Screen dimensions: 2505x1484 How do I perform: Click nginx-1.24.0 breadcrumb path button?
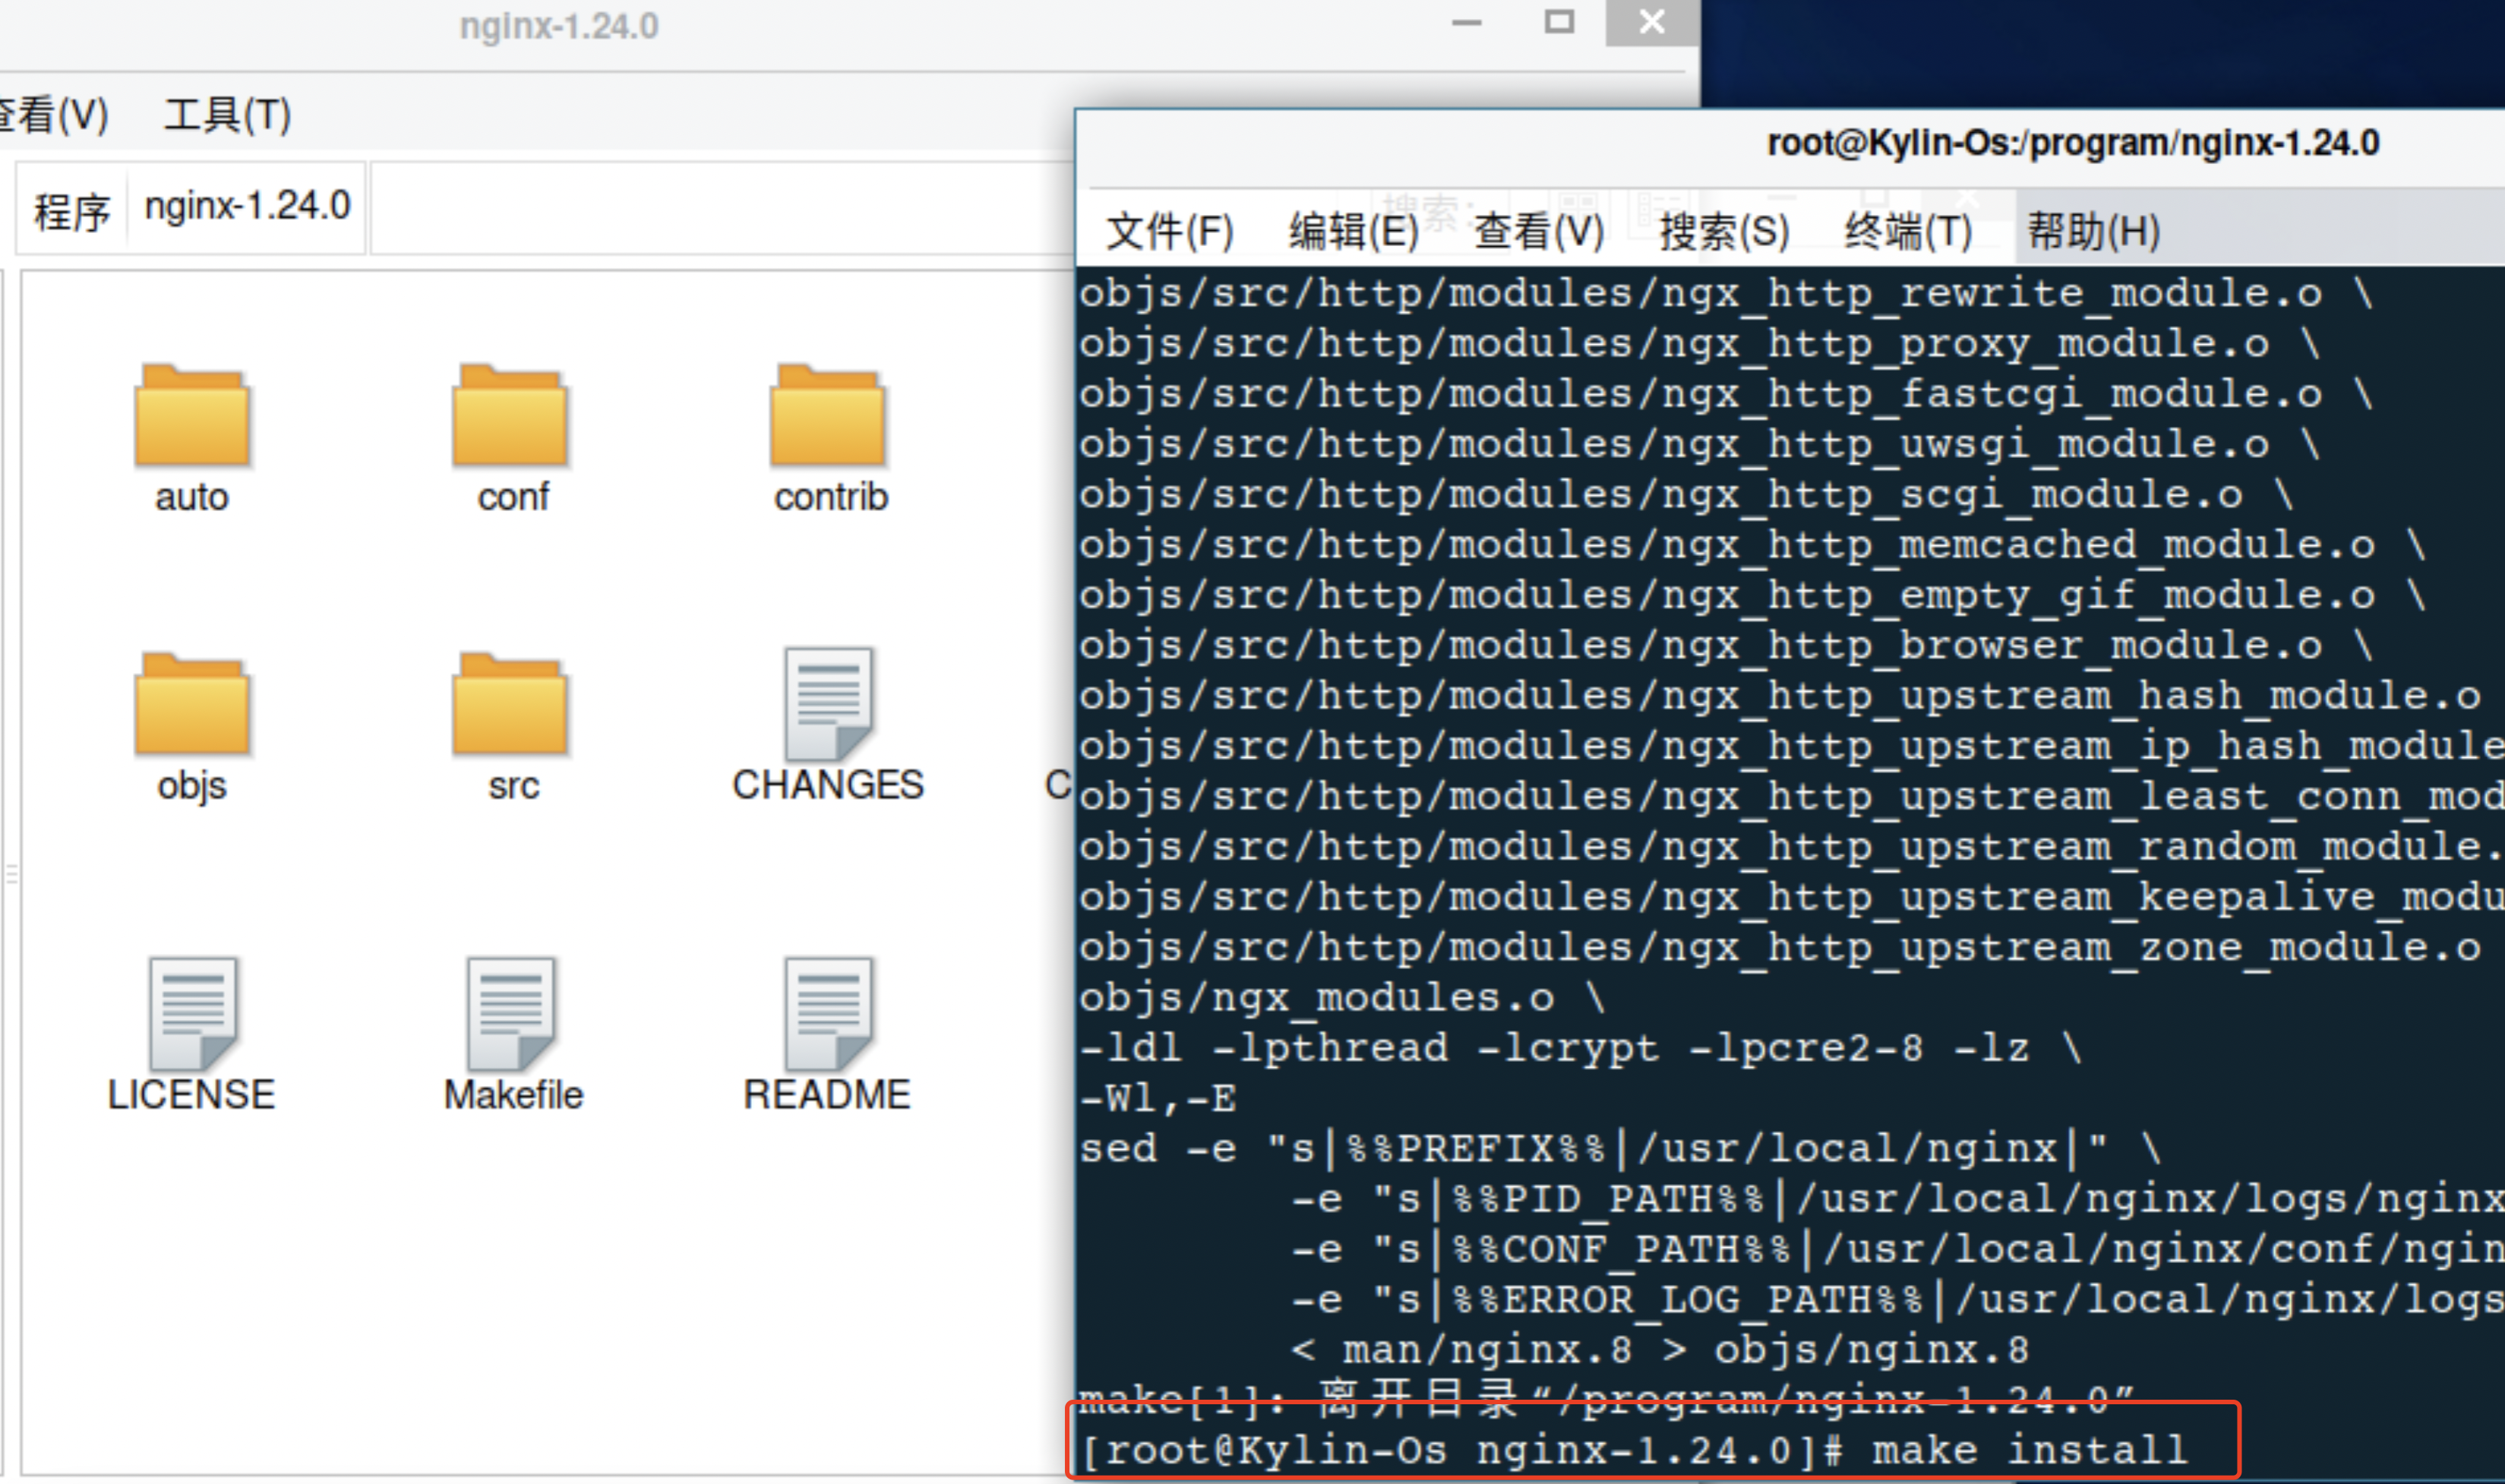[247, 207]
